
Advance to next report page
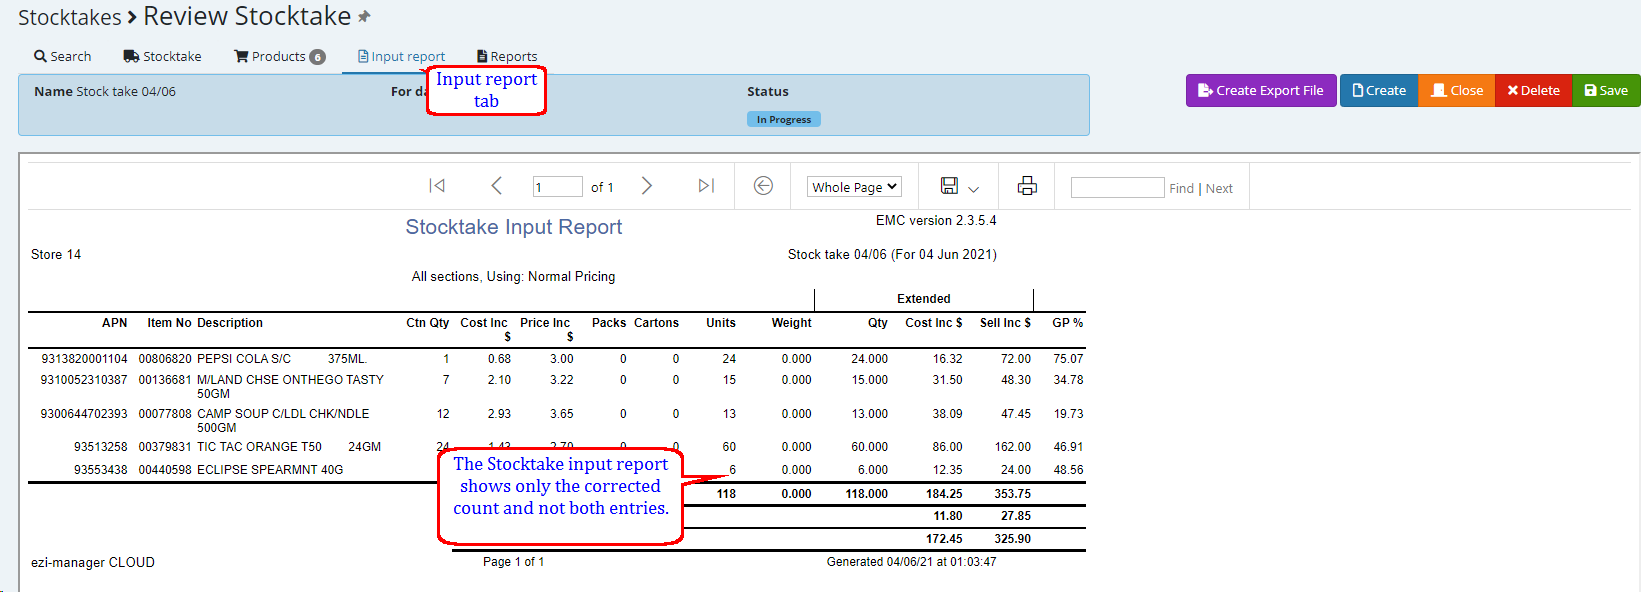[x=647, y=186]
